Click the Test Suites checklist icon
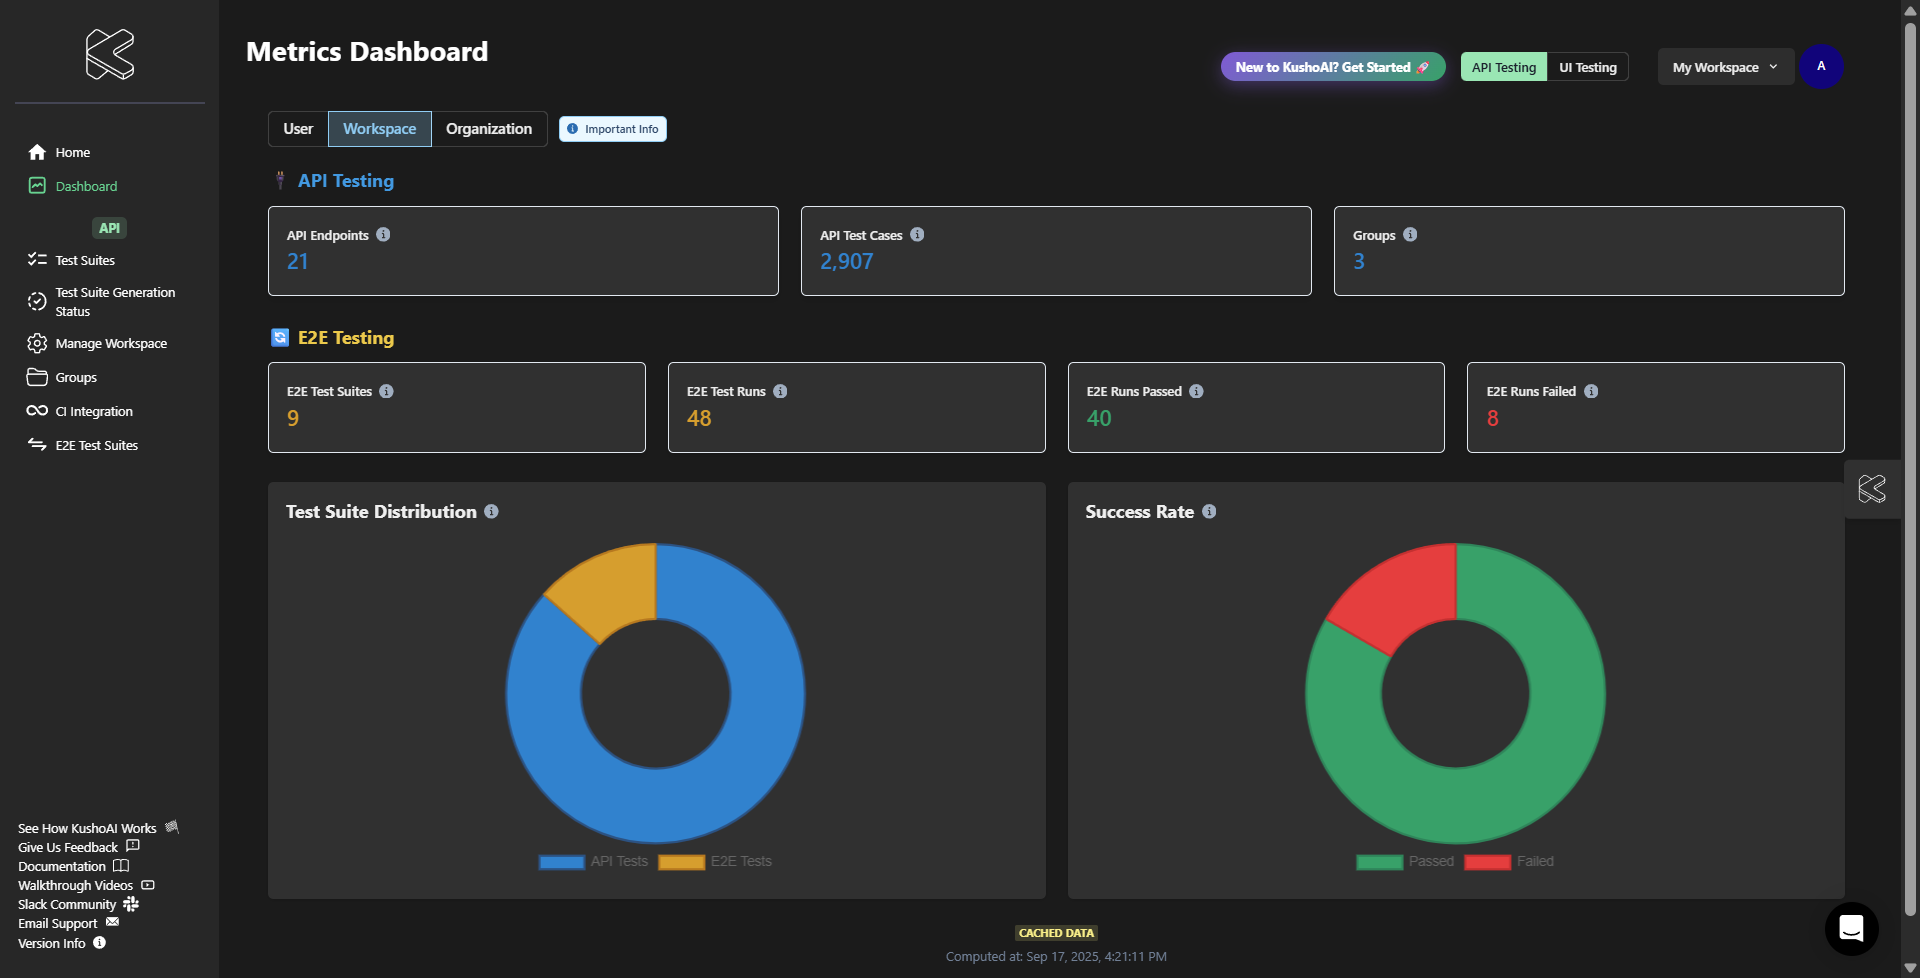Viewport: 1920px width, 978px height. pyautogui.click(x=37, y=260)
